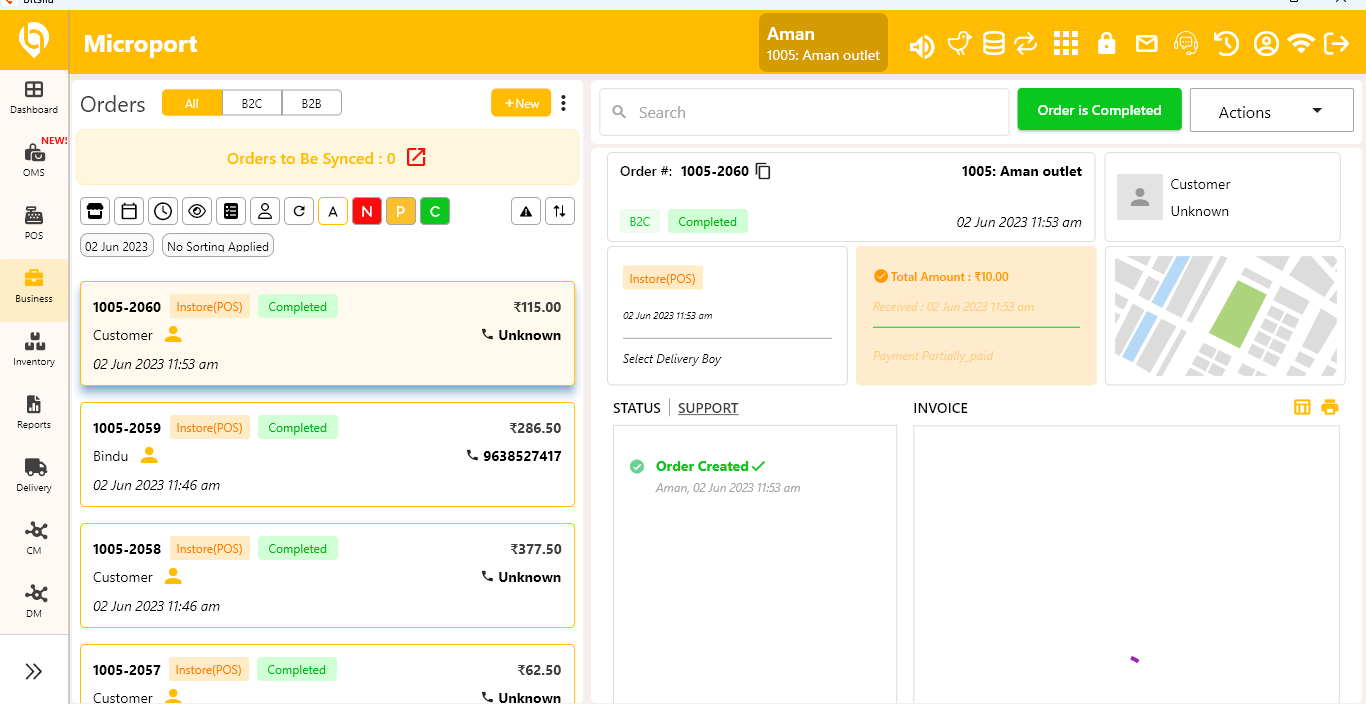This screenshot has width=1366, height=704.
Task: Open the sort order arrows control
Action: coord(560,211)
